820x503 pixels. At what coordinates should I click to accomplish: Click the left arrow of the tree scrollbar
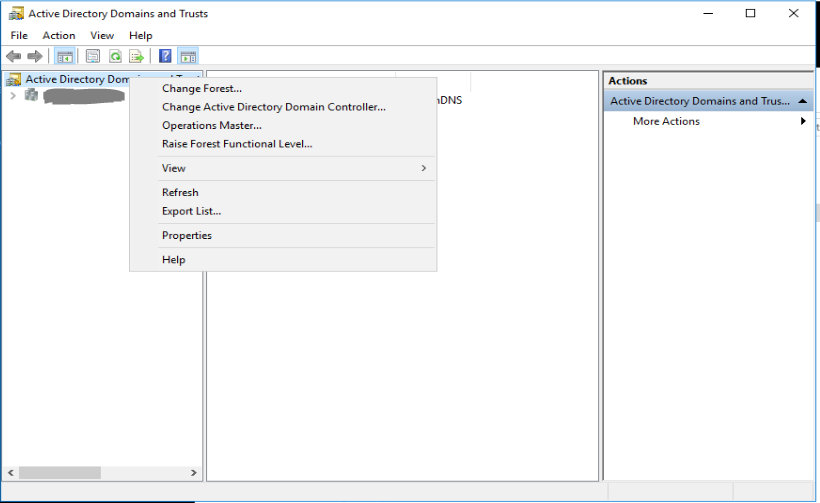point(10,473)
